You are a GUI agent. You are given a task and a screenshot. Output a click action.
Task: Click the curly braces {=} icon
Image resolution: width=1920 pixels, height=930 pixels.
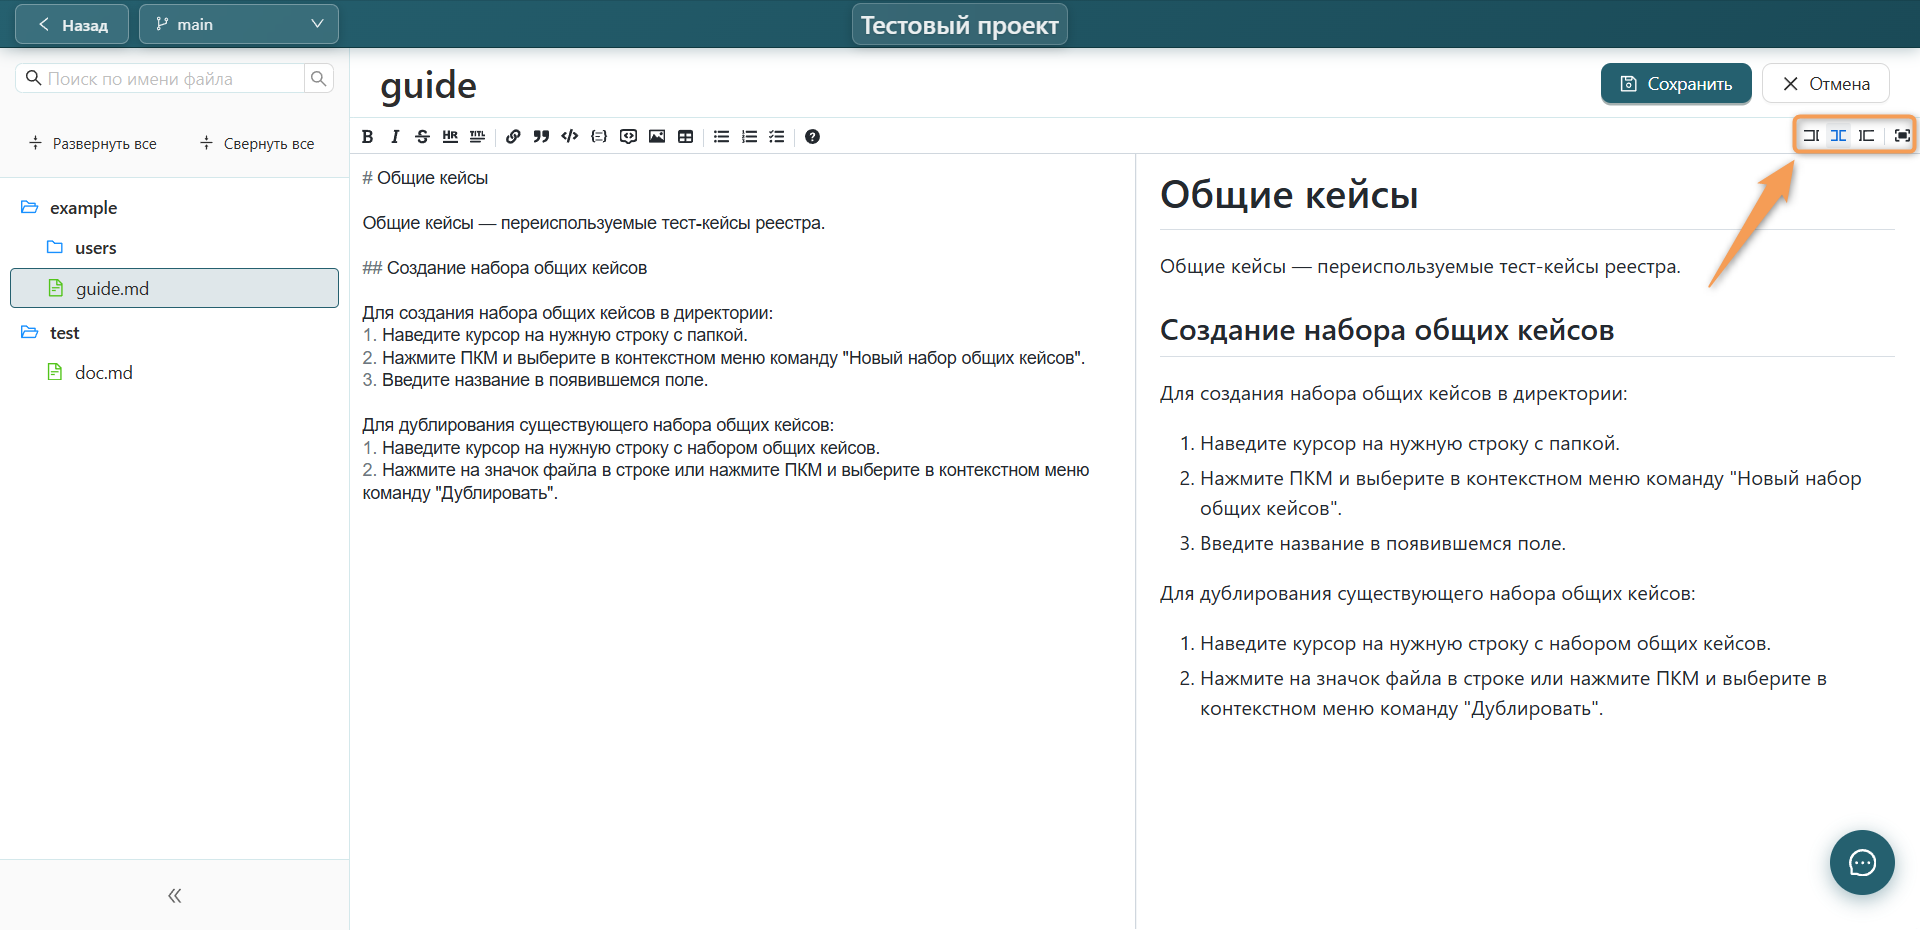coord(599,137)
